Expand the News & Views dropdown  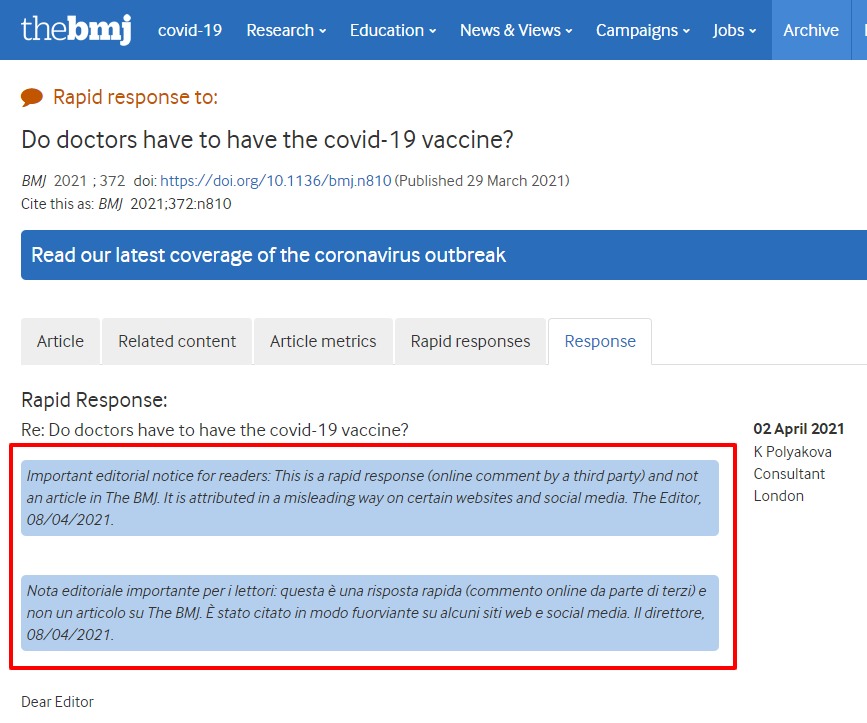click(516, 30)
